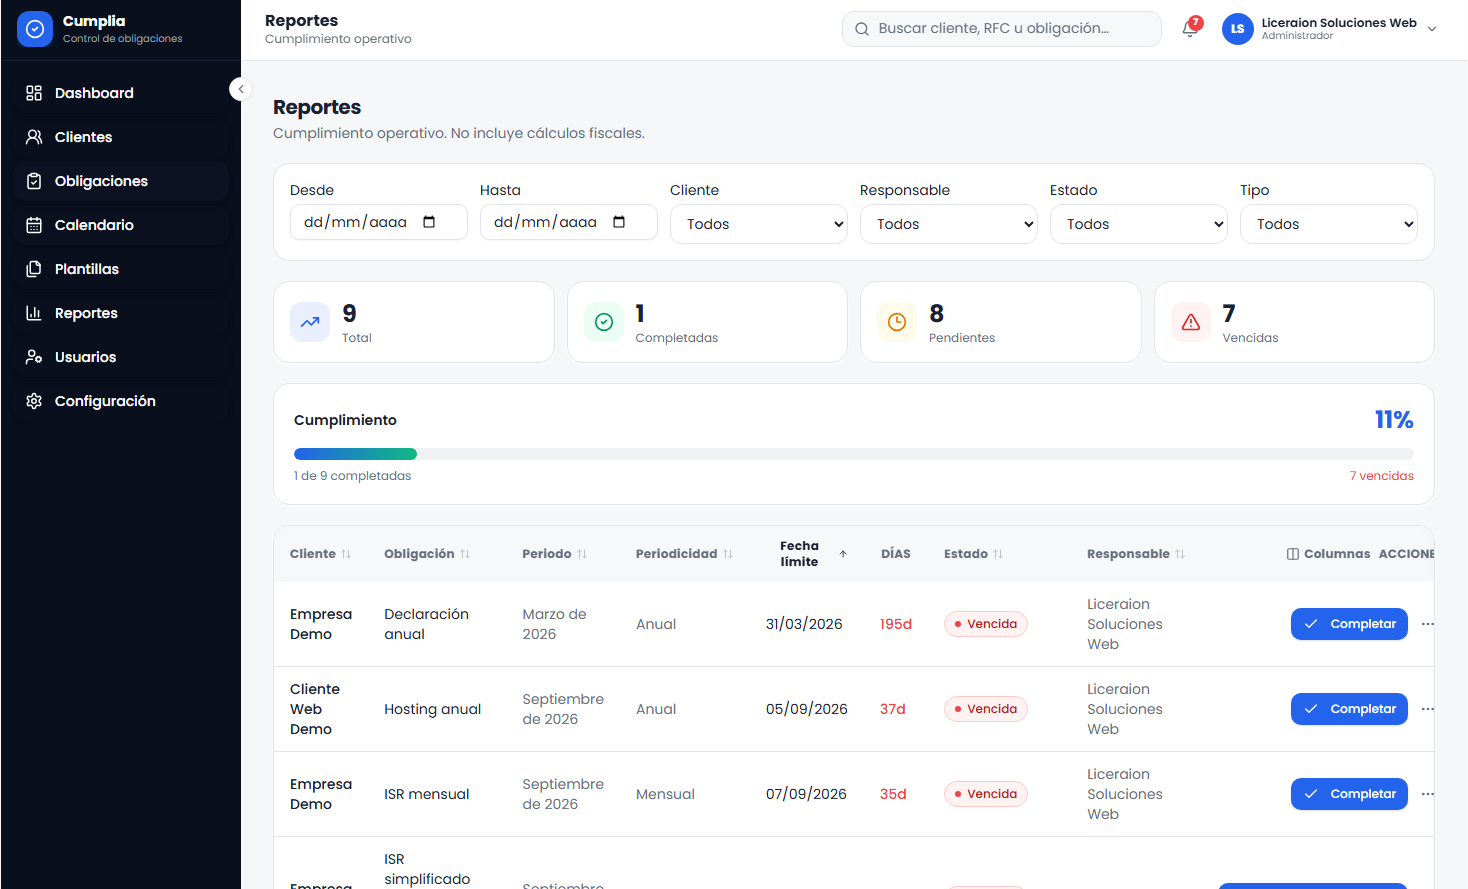This screenshot has height=889, width=1468.
Task: Click the Total trend icon
Action: tap(310, 322)
